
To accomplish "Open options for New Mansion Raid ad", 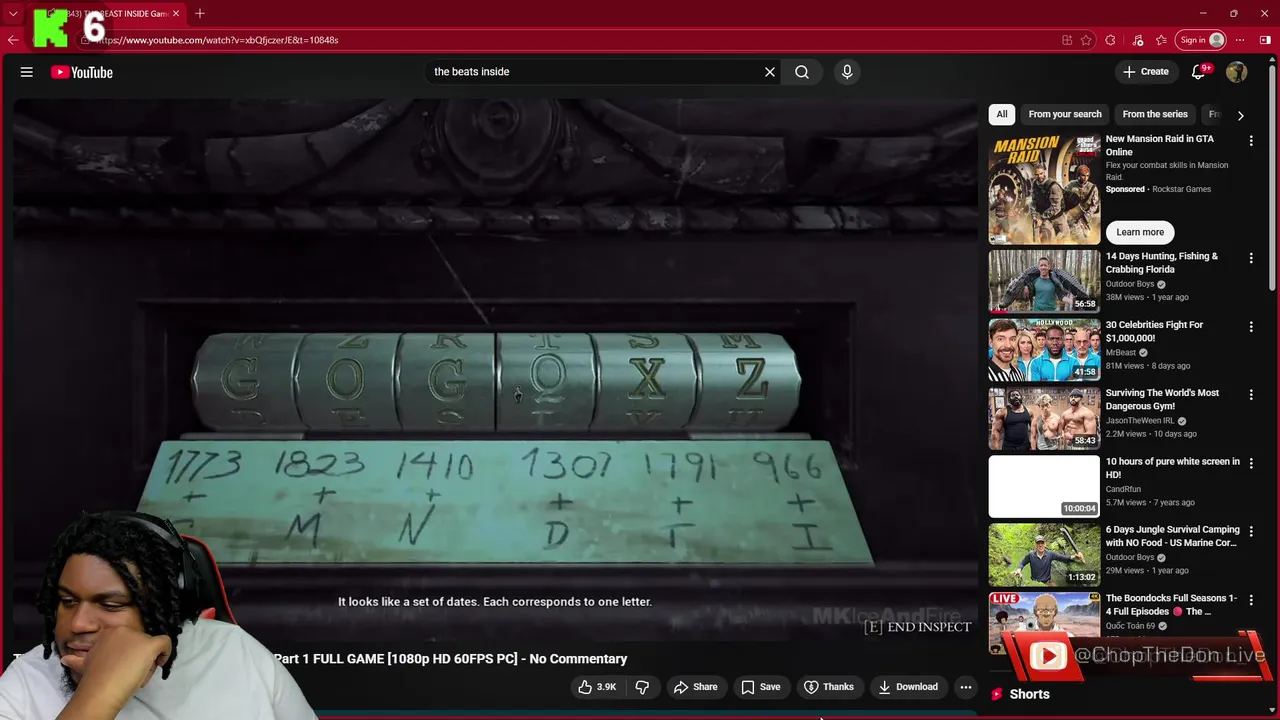I will click(x=1251, y=141).
